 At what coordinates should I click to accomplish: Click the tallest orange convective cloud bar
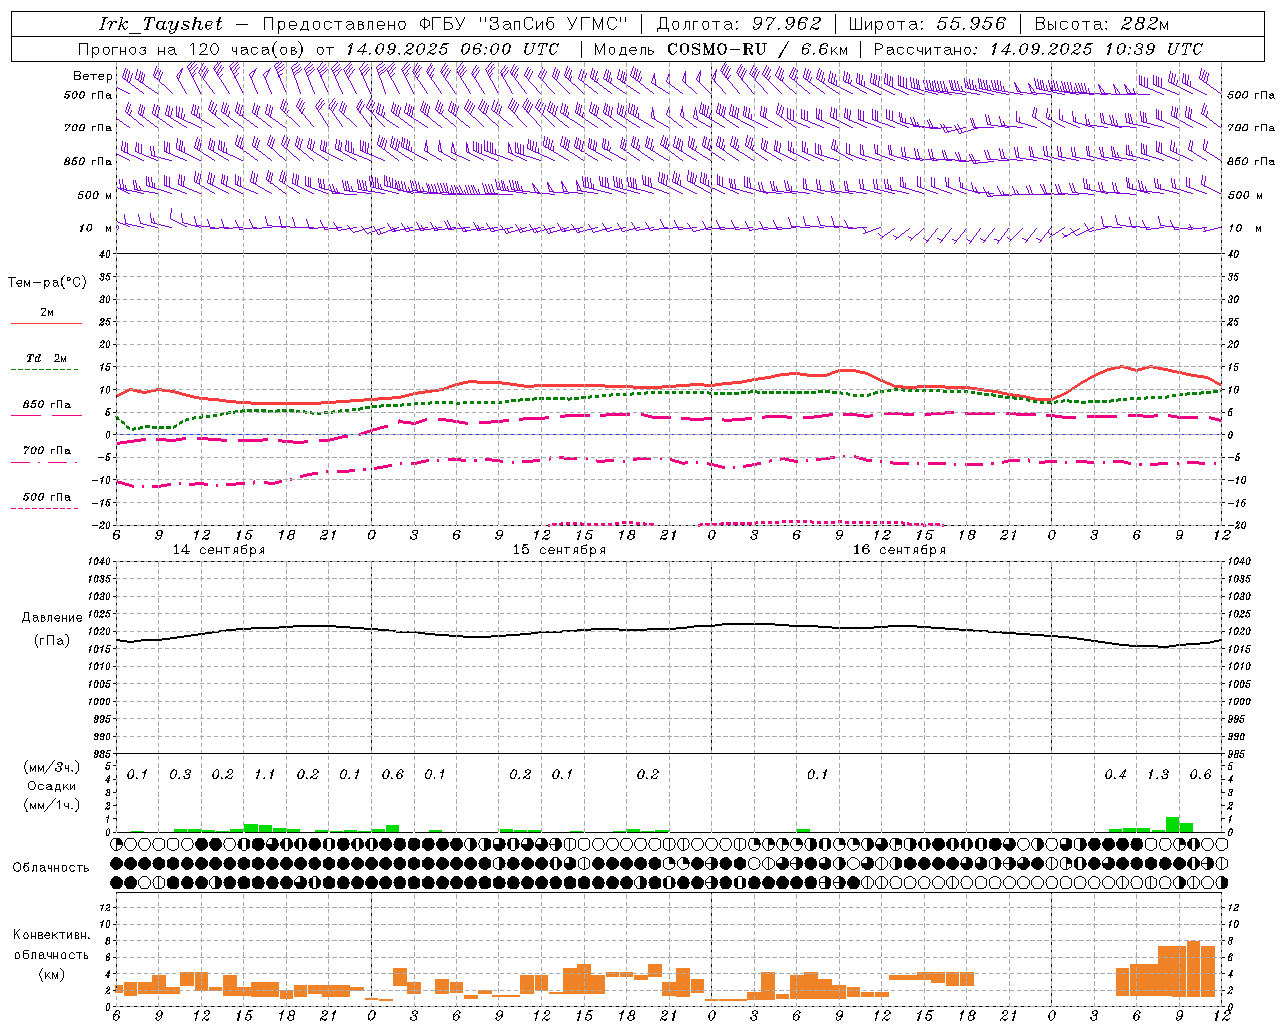[1193, 969]
